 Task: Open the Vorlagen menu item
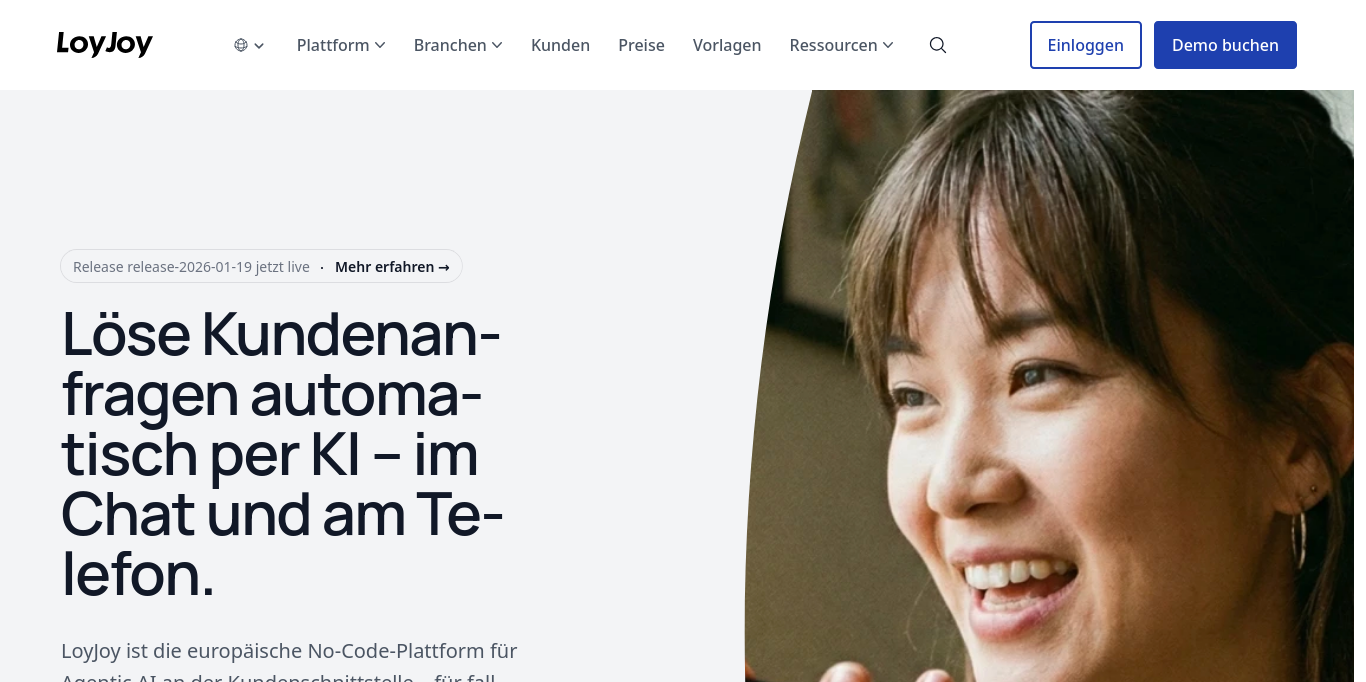(x=727, y=45)
